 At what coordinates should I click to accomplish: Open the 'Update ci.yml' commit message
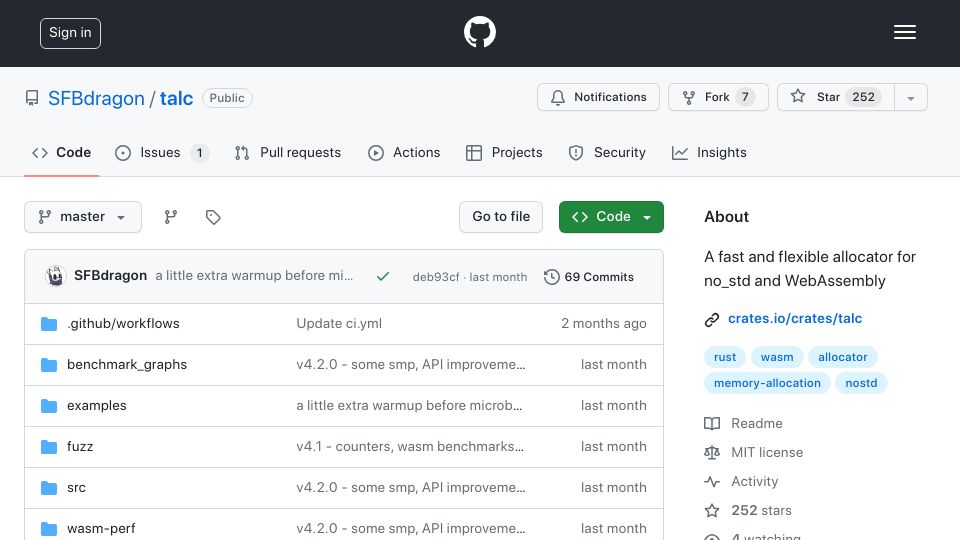click(339, 323)
